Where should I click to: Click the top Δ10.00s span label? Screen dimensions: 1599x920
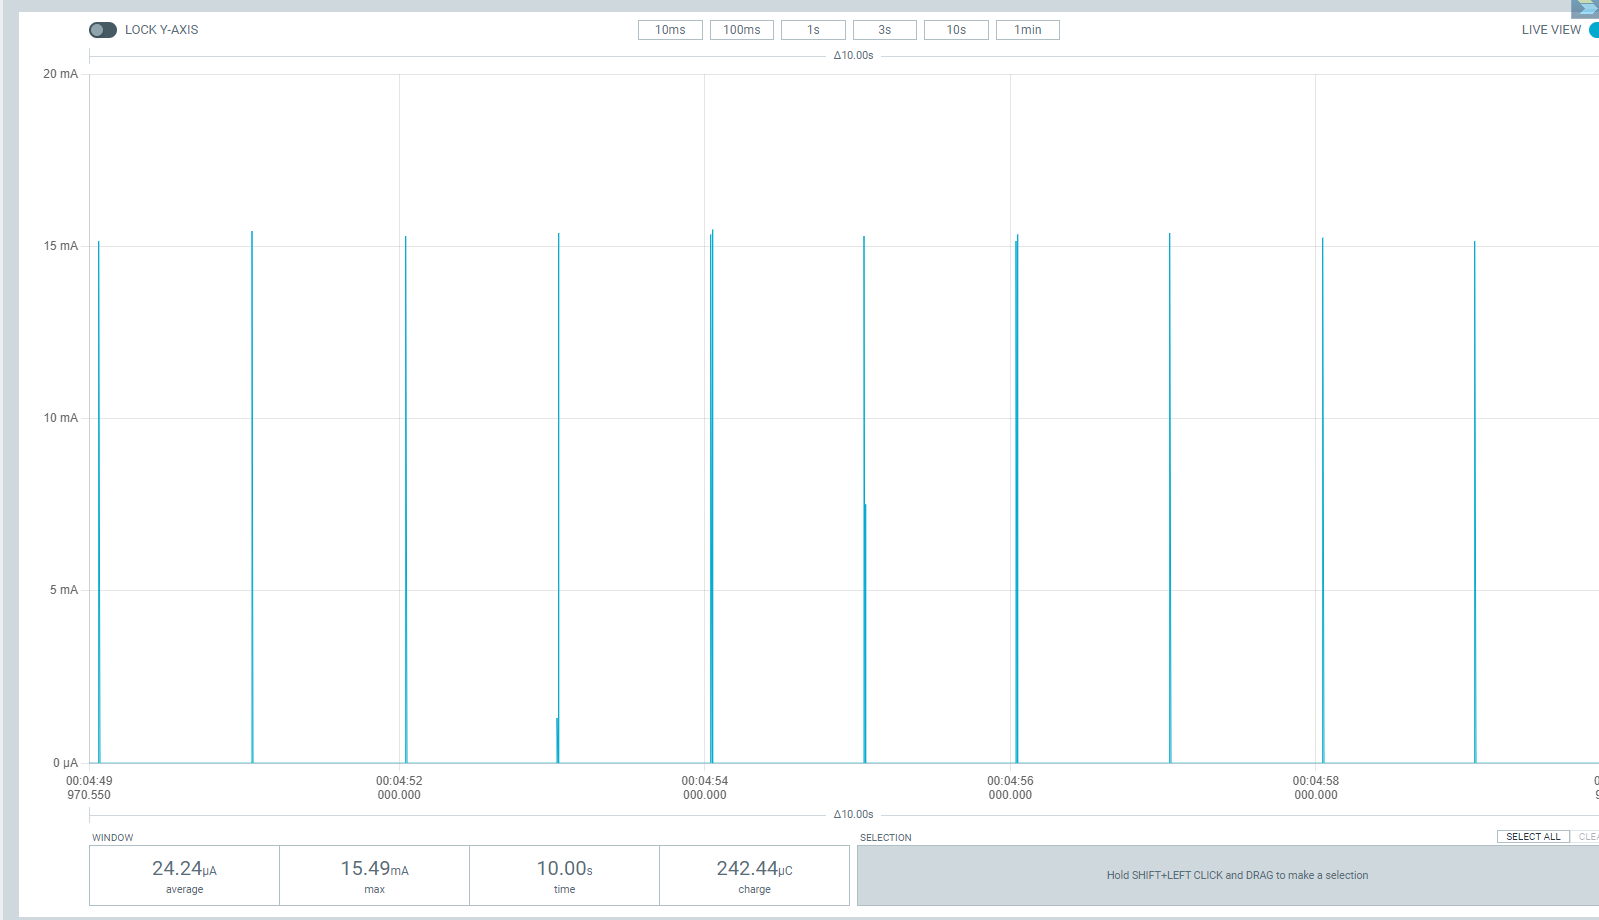(854, 55)
